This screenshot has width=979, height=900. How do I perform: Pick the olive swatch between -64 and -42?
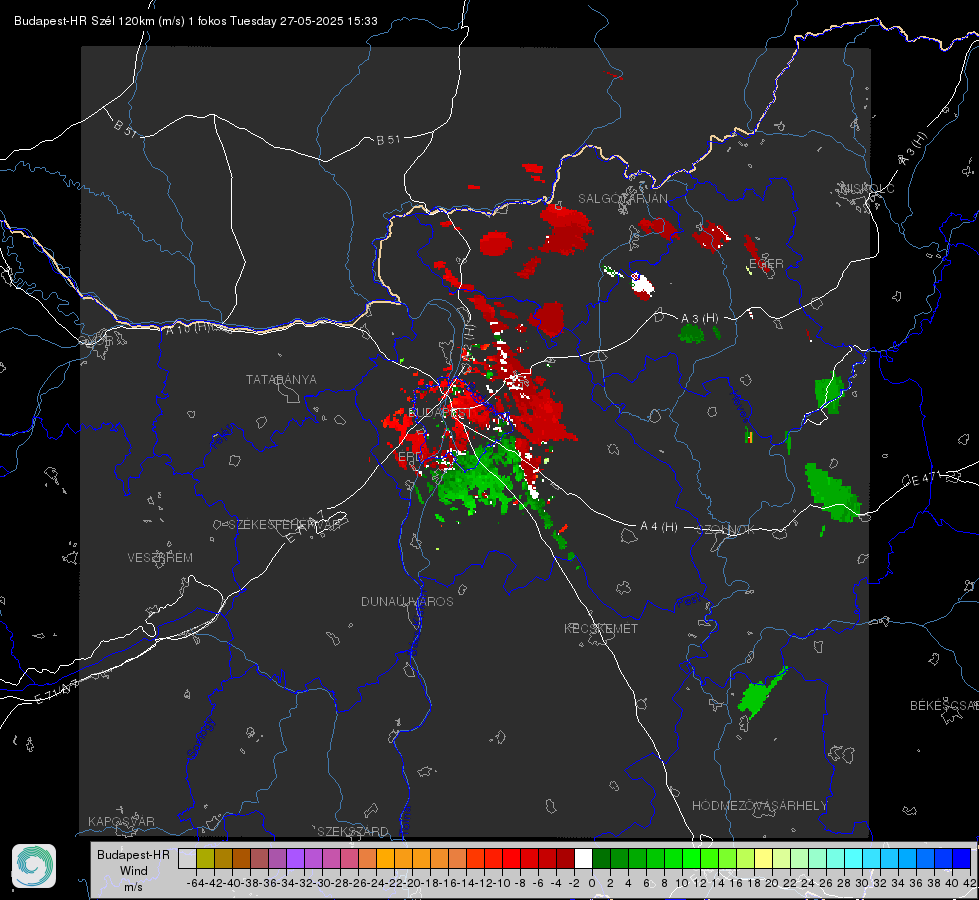[205, 858]
